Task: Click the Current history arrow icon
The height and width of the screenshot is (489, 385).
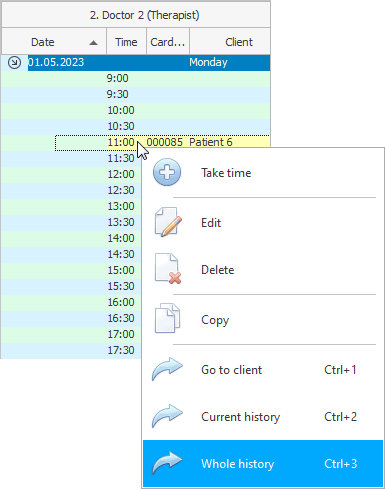Action: tap(167, 416)
